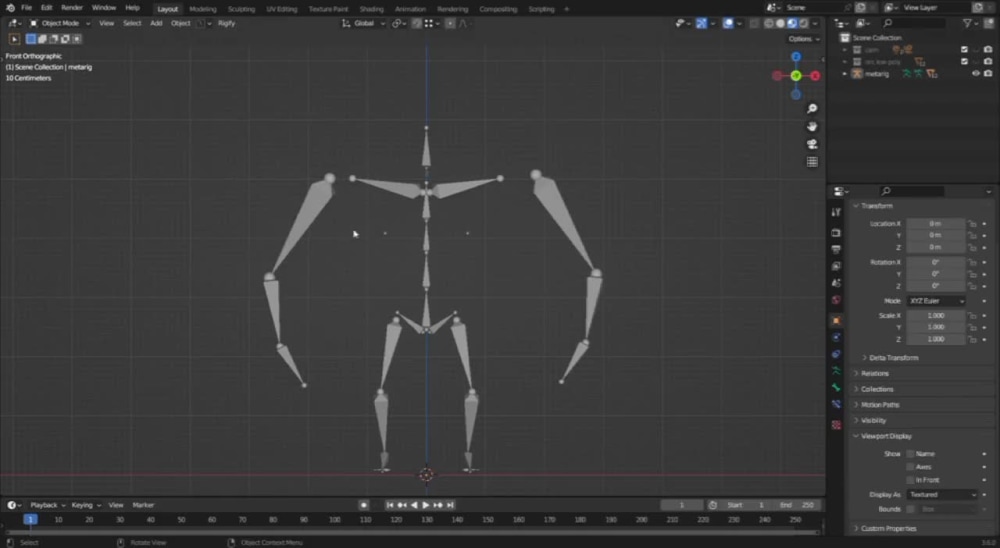This screenshot has width=1000, height=548.
Task: Toggle metarig render camera icon in outliner
Action: coord(988,73)
